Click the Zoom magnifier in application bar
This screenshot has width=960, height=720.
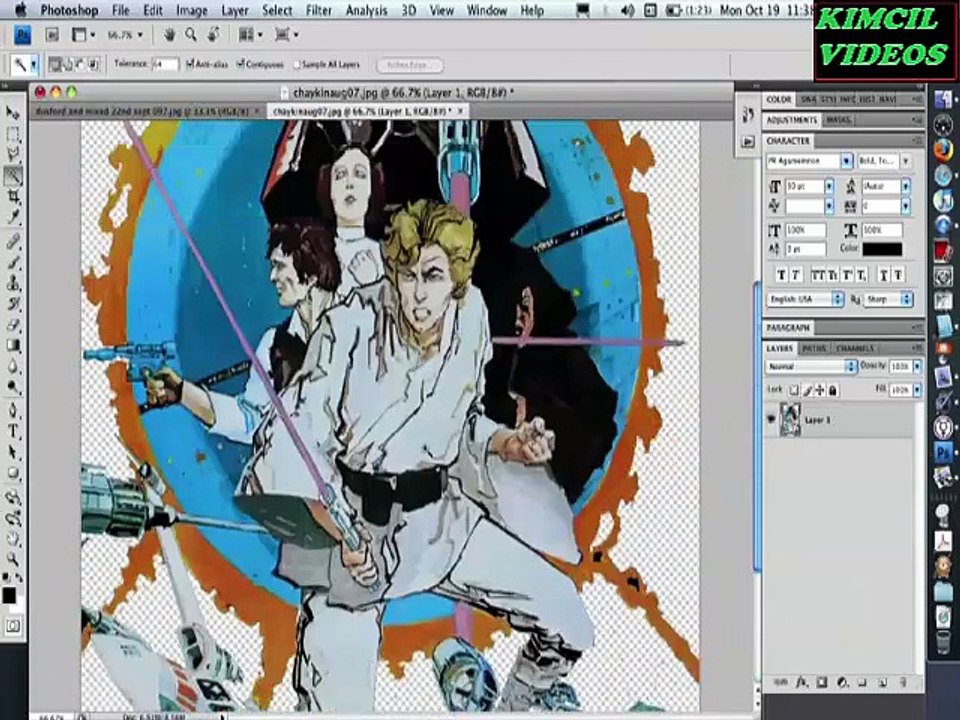(x=191, y=35)
